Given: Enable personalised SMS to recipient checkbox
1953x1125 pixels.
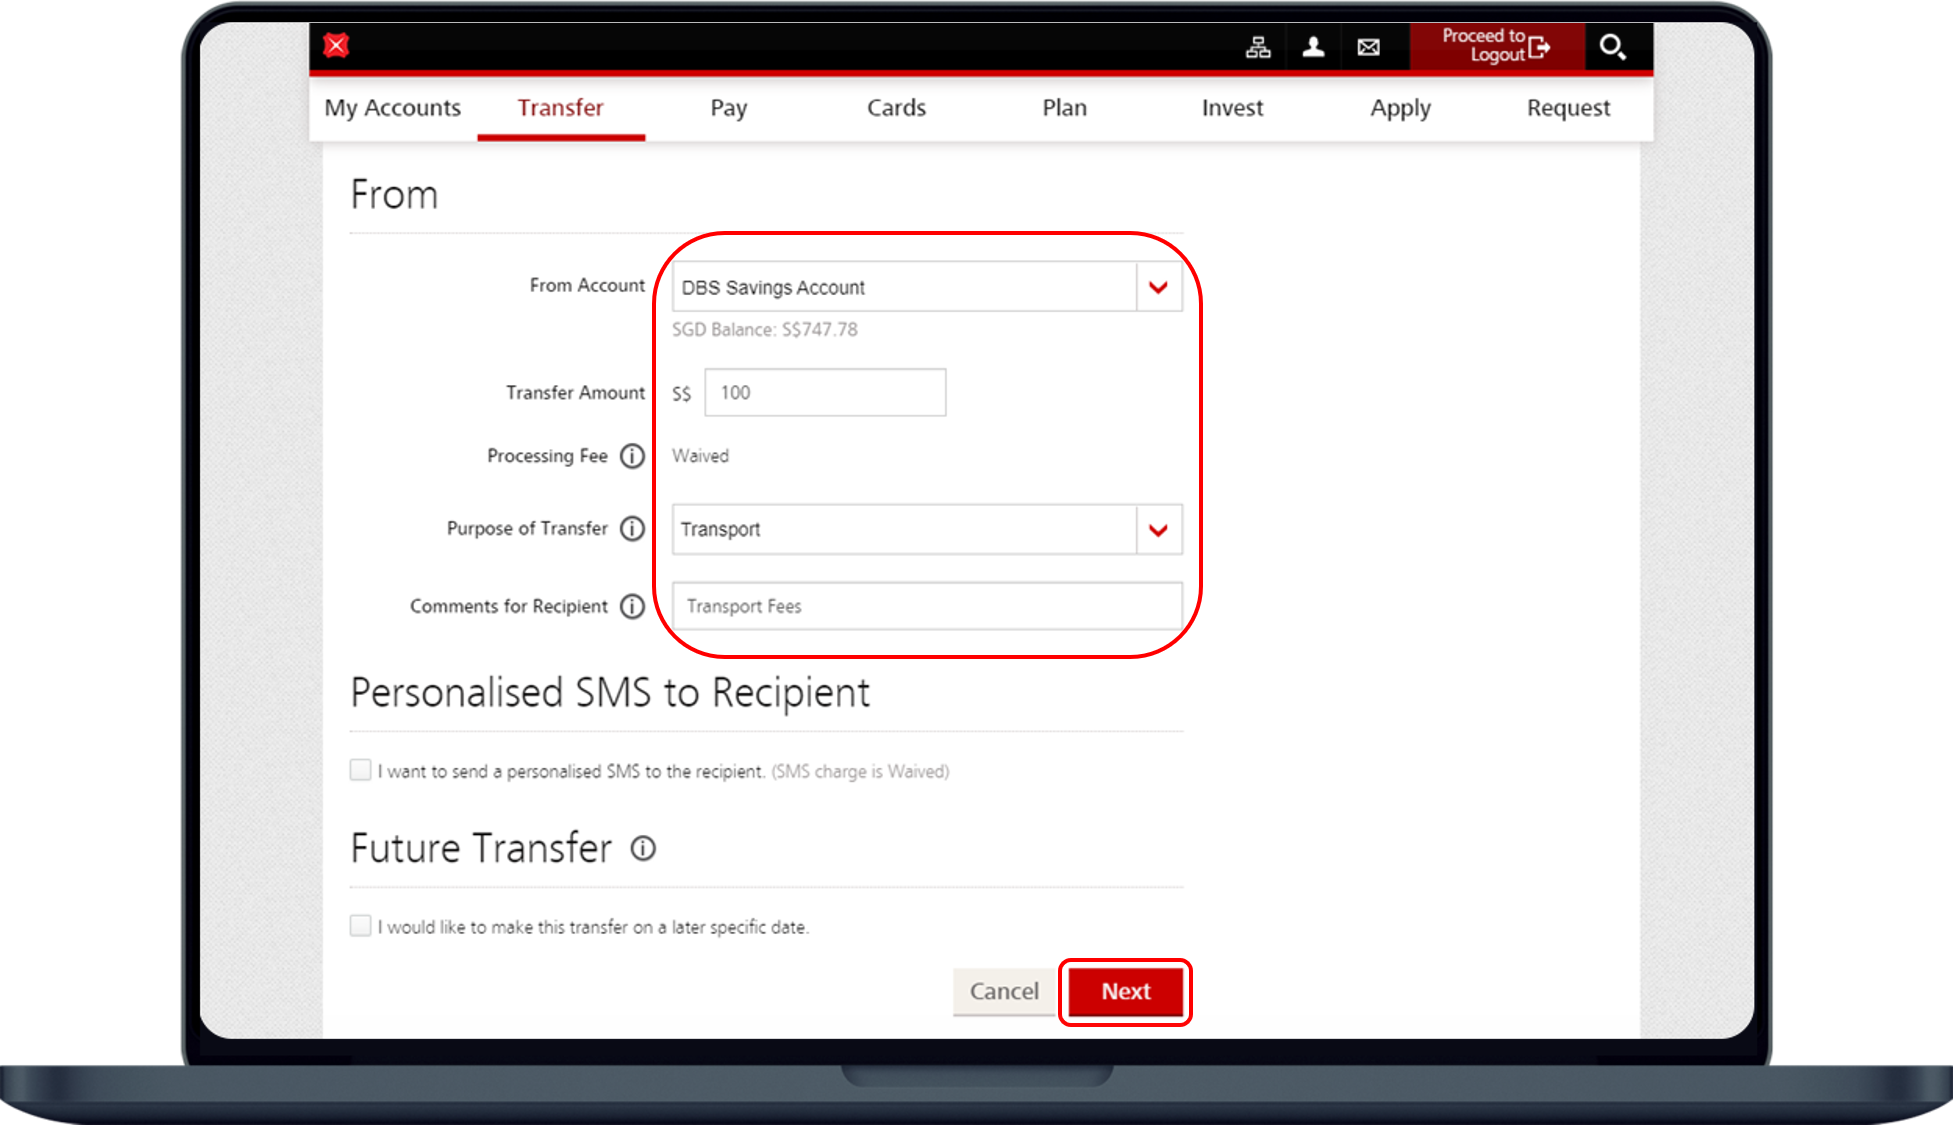Looking at the screenshot, I should coord(361,770).
